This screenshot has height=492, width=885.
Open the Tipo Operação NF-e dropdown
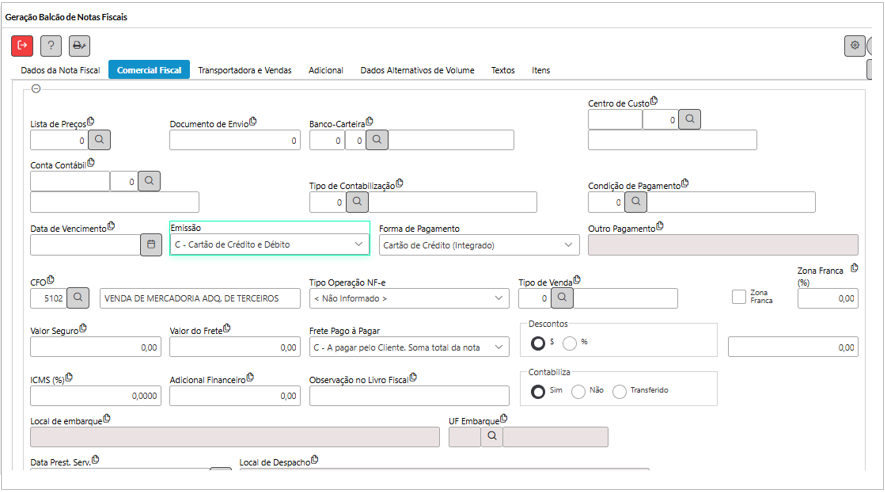408,298
